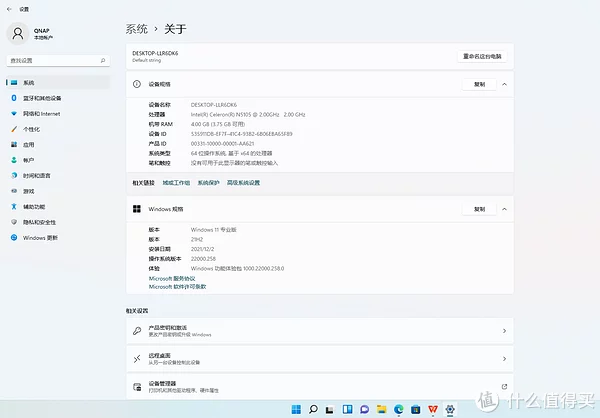
Task: Click the privacy shield icon
Action: 14,222
